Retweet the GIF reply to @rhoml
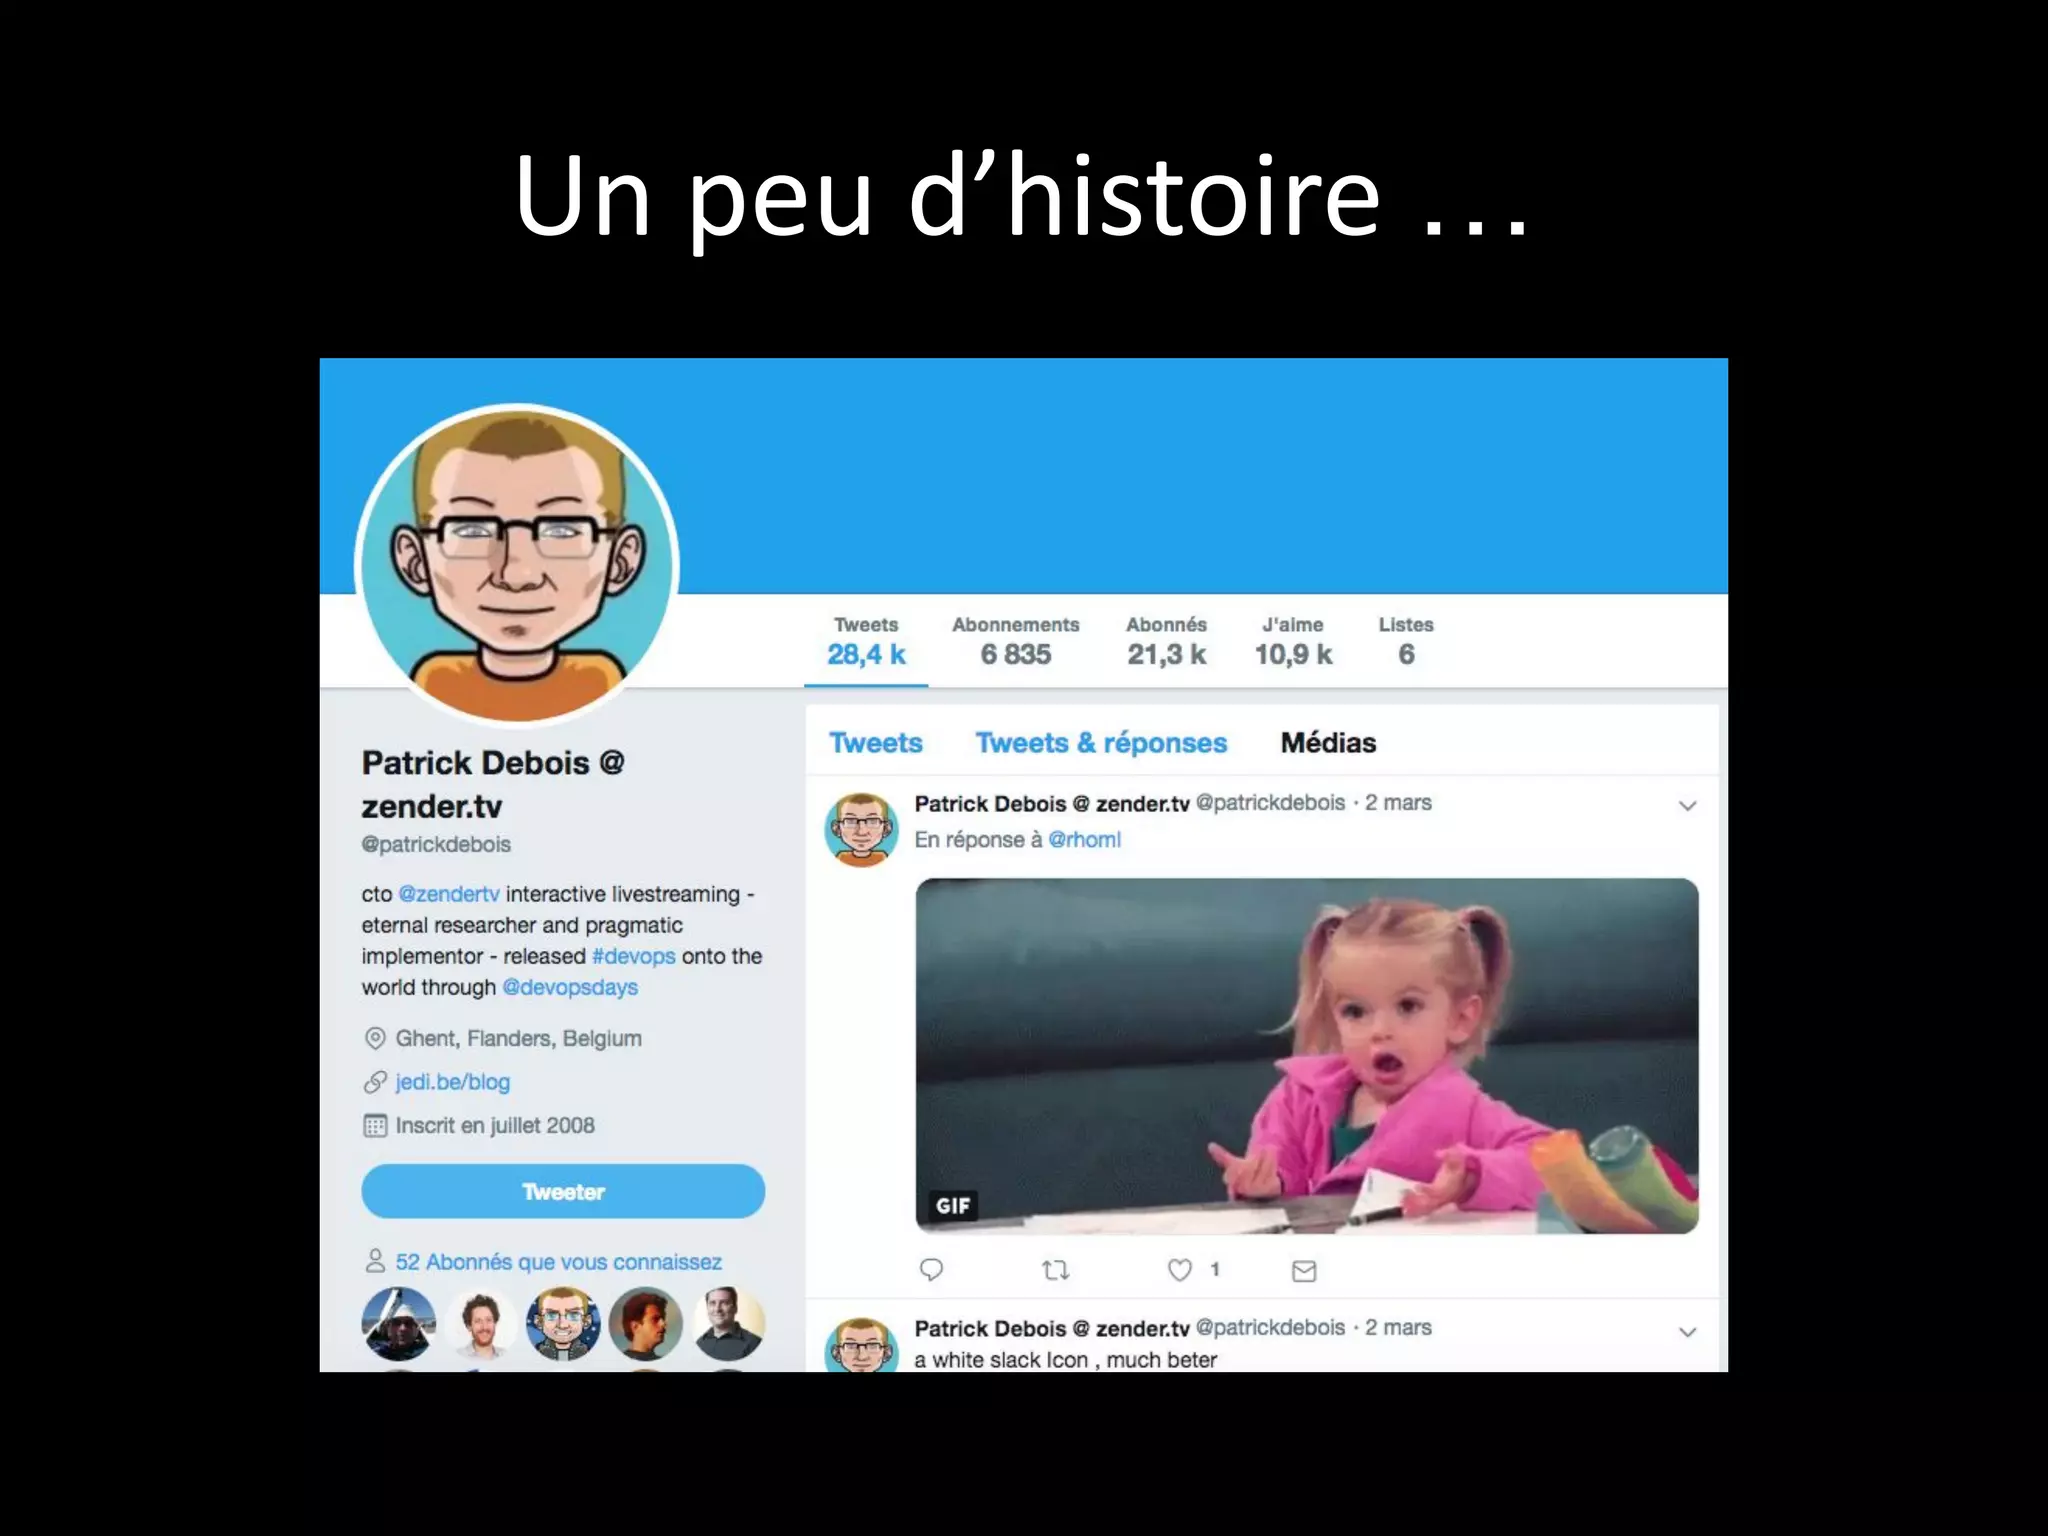 [x=1056, y=1270]
